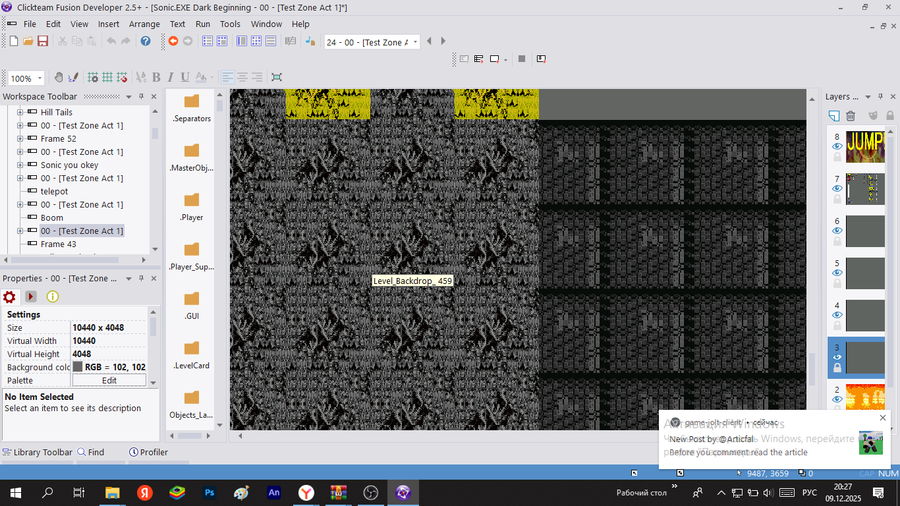The image size is (900, 506).
Task: Open the run toolbar dropdown arrow
Action: coord(505,60)
